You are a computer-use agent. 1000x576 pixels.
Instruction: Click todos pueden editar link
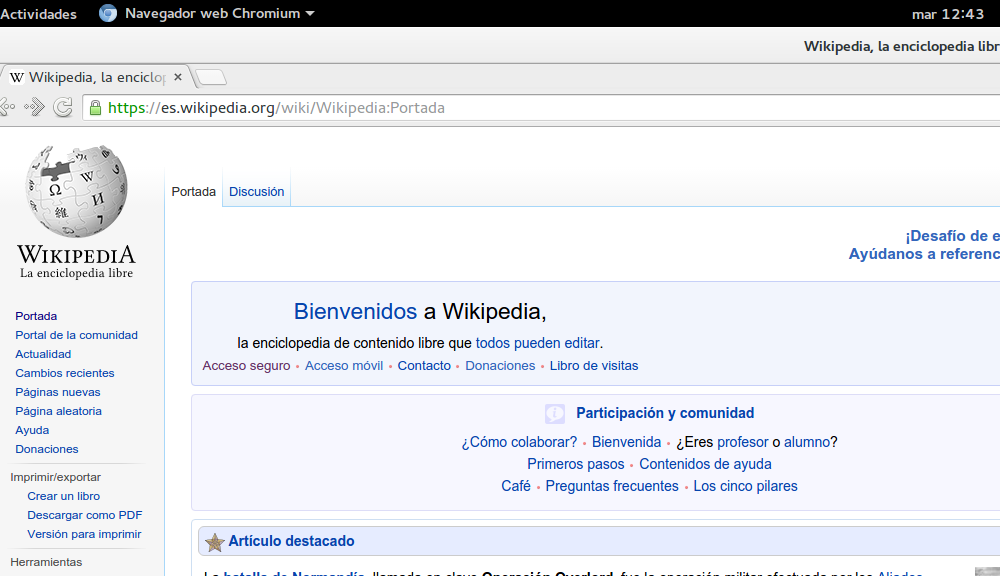(x=538, y=343)
